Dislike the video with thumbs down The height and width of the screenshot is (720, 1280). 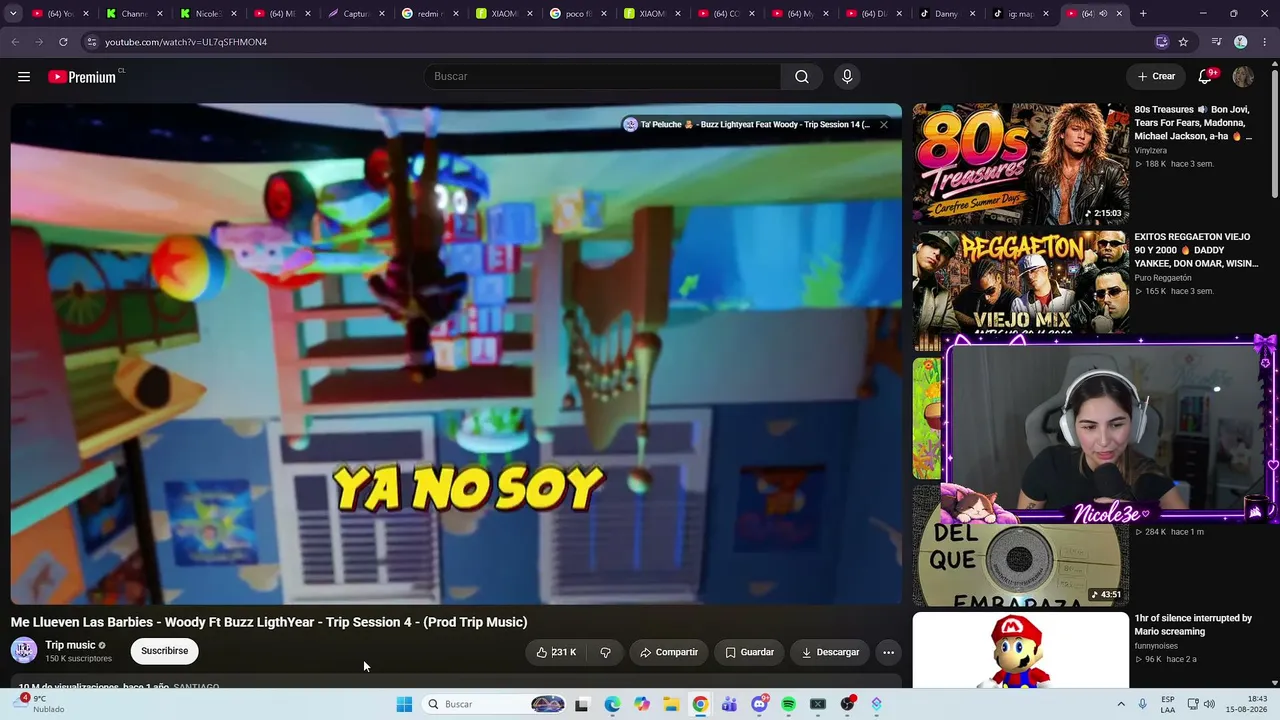(x=605, y=652)
